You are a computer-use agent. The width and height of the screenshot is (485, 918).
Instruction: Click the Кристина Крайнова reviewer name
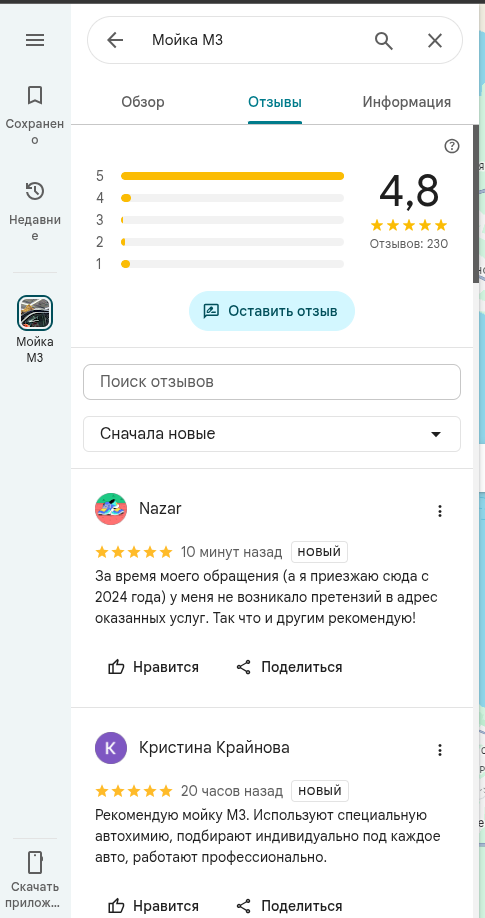tap(214, 748)
